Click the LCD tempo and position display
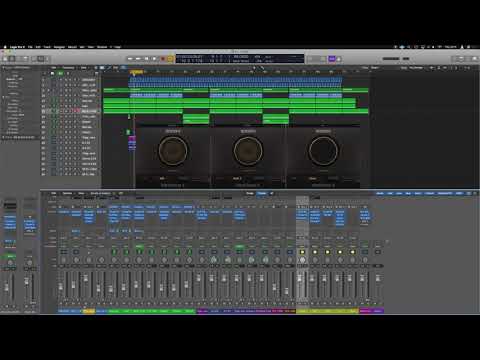This screenshot has width=480, height=360. click(240, 59)
